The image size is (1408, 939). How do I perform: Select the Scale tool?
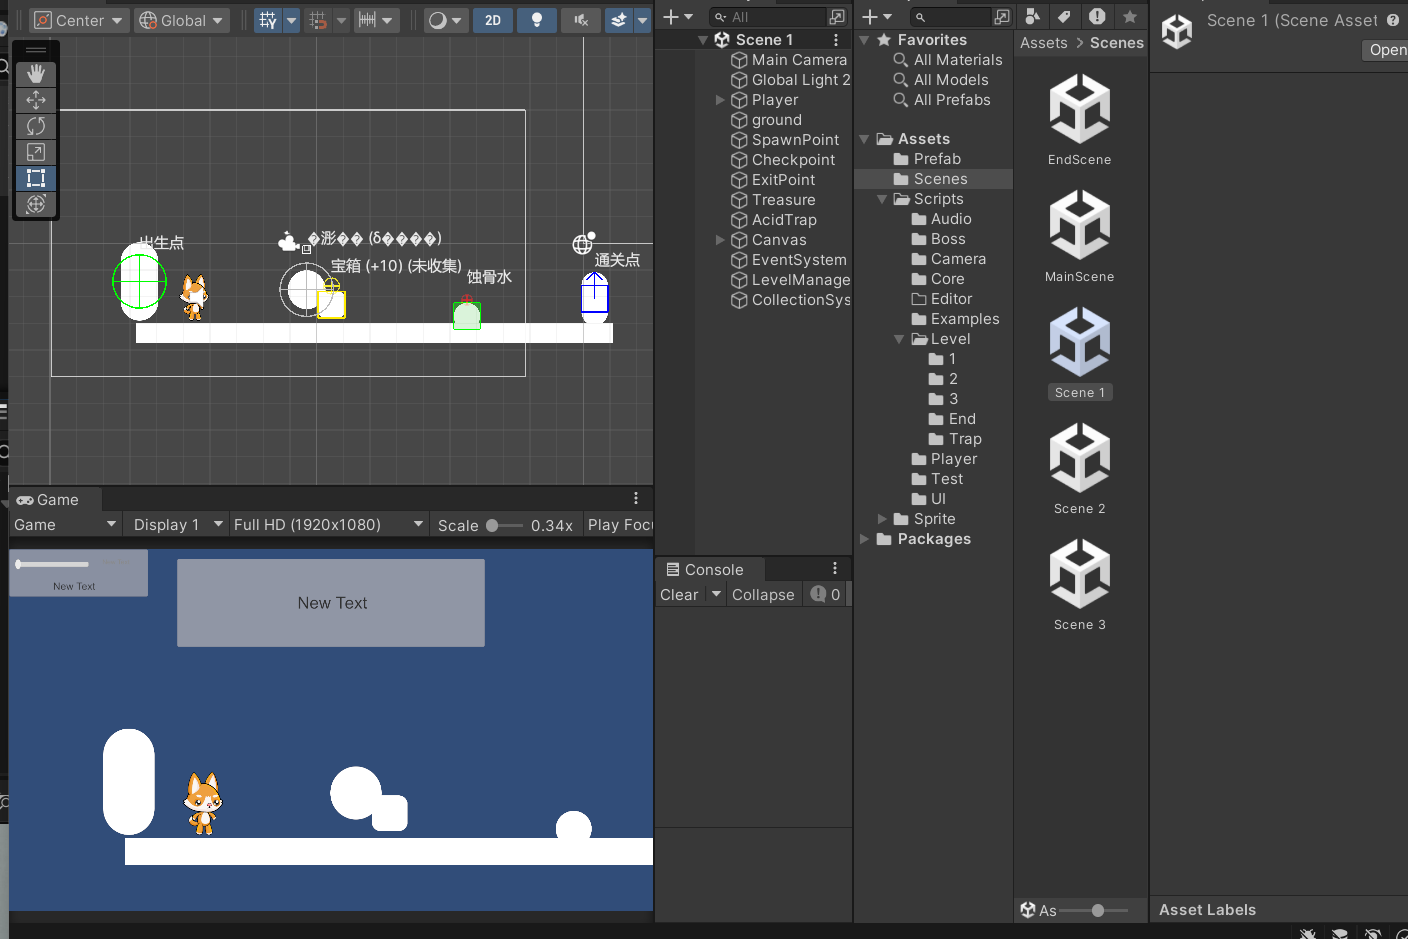coord(36,152)
